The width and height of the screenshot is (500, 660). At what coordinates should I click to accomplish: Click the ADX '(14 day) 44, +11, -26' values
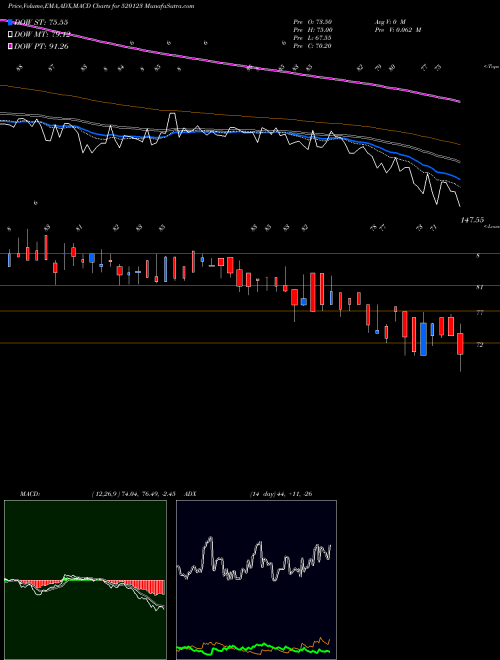point(281,494)
